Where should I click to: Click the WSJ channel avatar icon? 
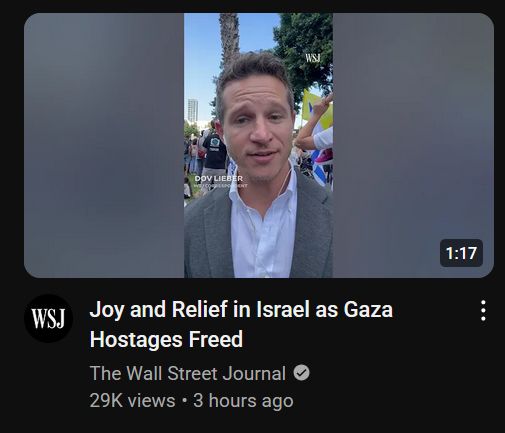[48, 318]
